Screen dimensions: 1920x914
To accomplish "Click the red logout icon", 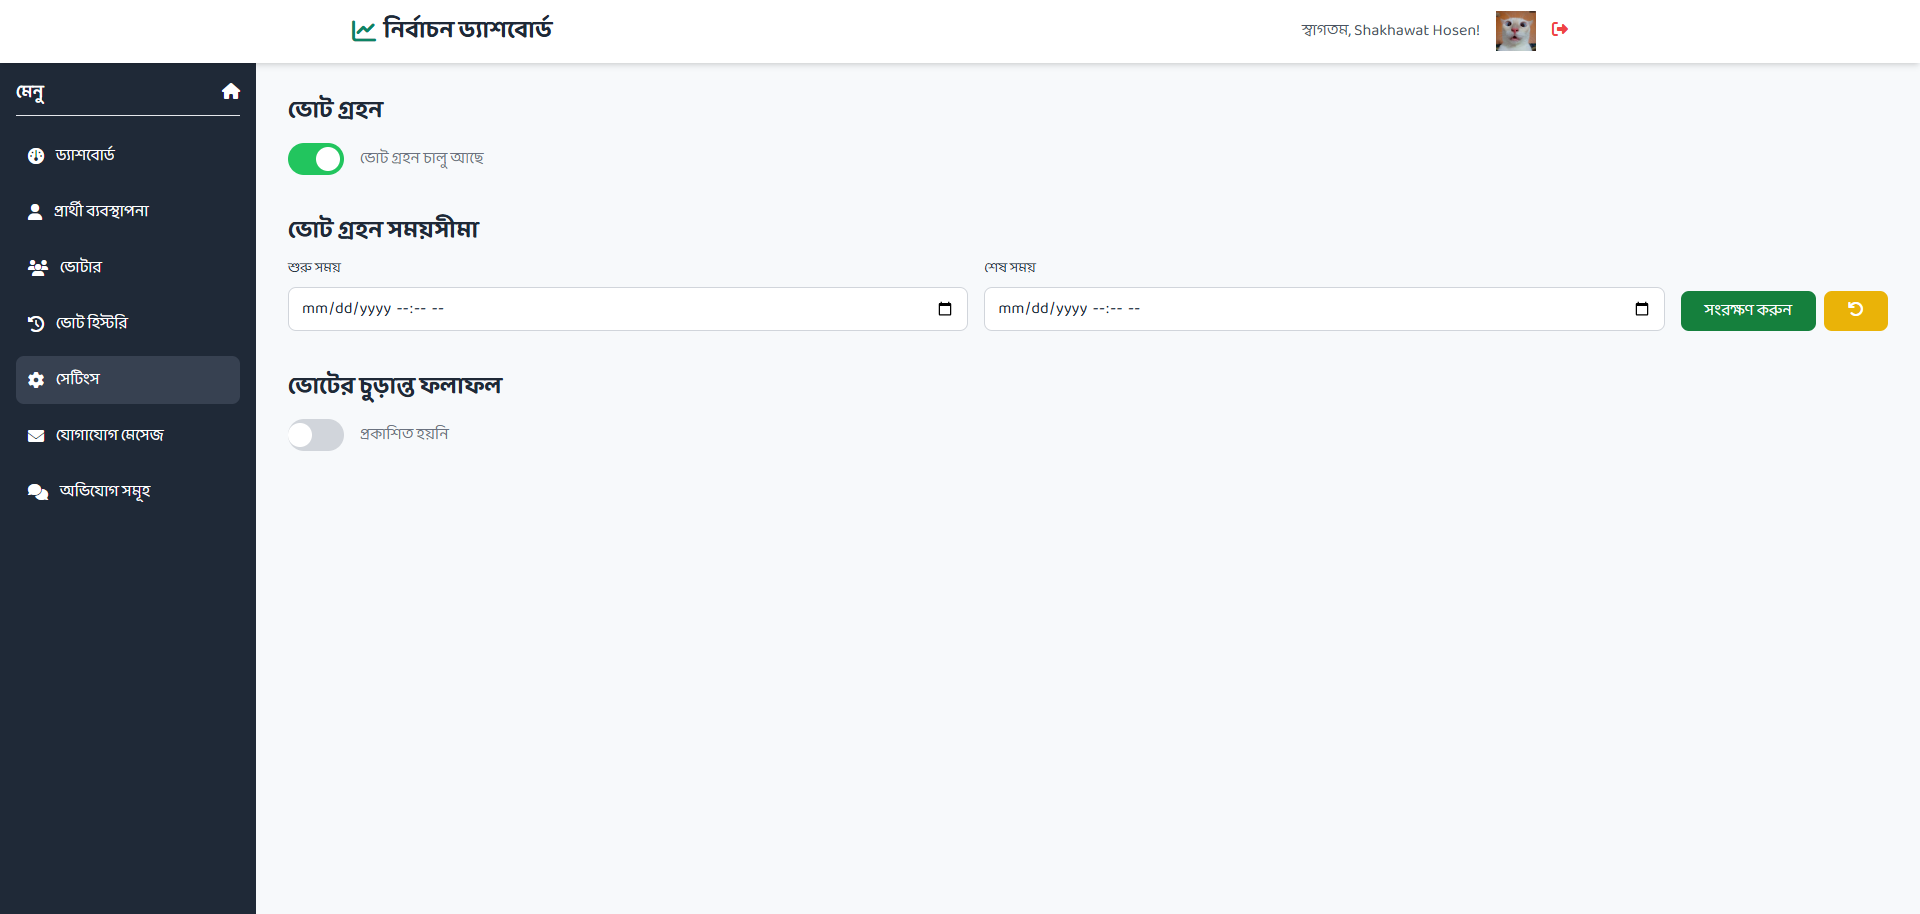I will tap(1559, 29).
